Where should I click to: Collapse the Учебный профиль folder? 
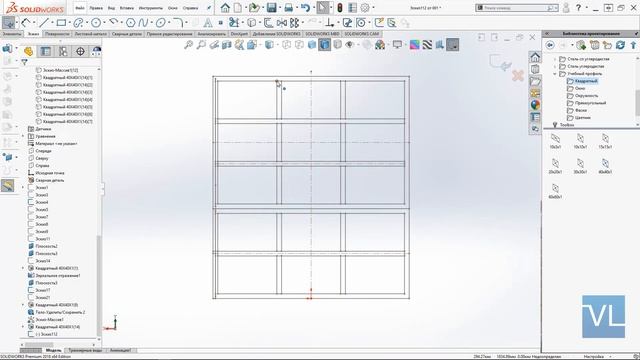[555, 74]
